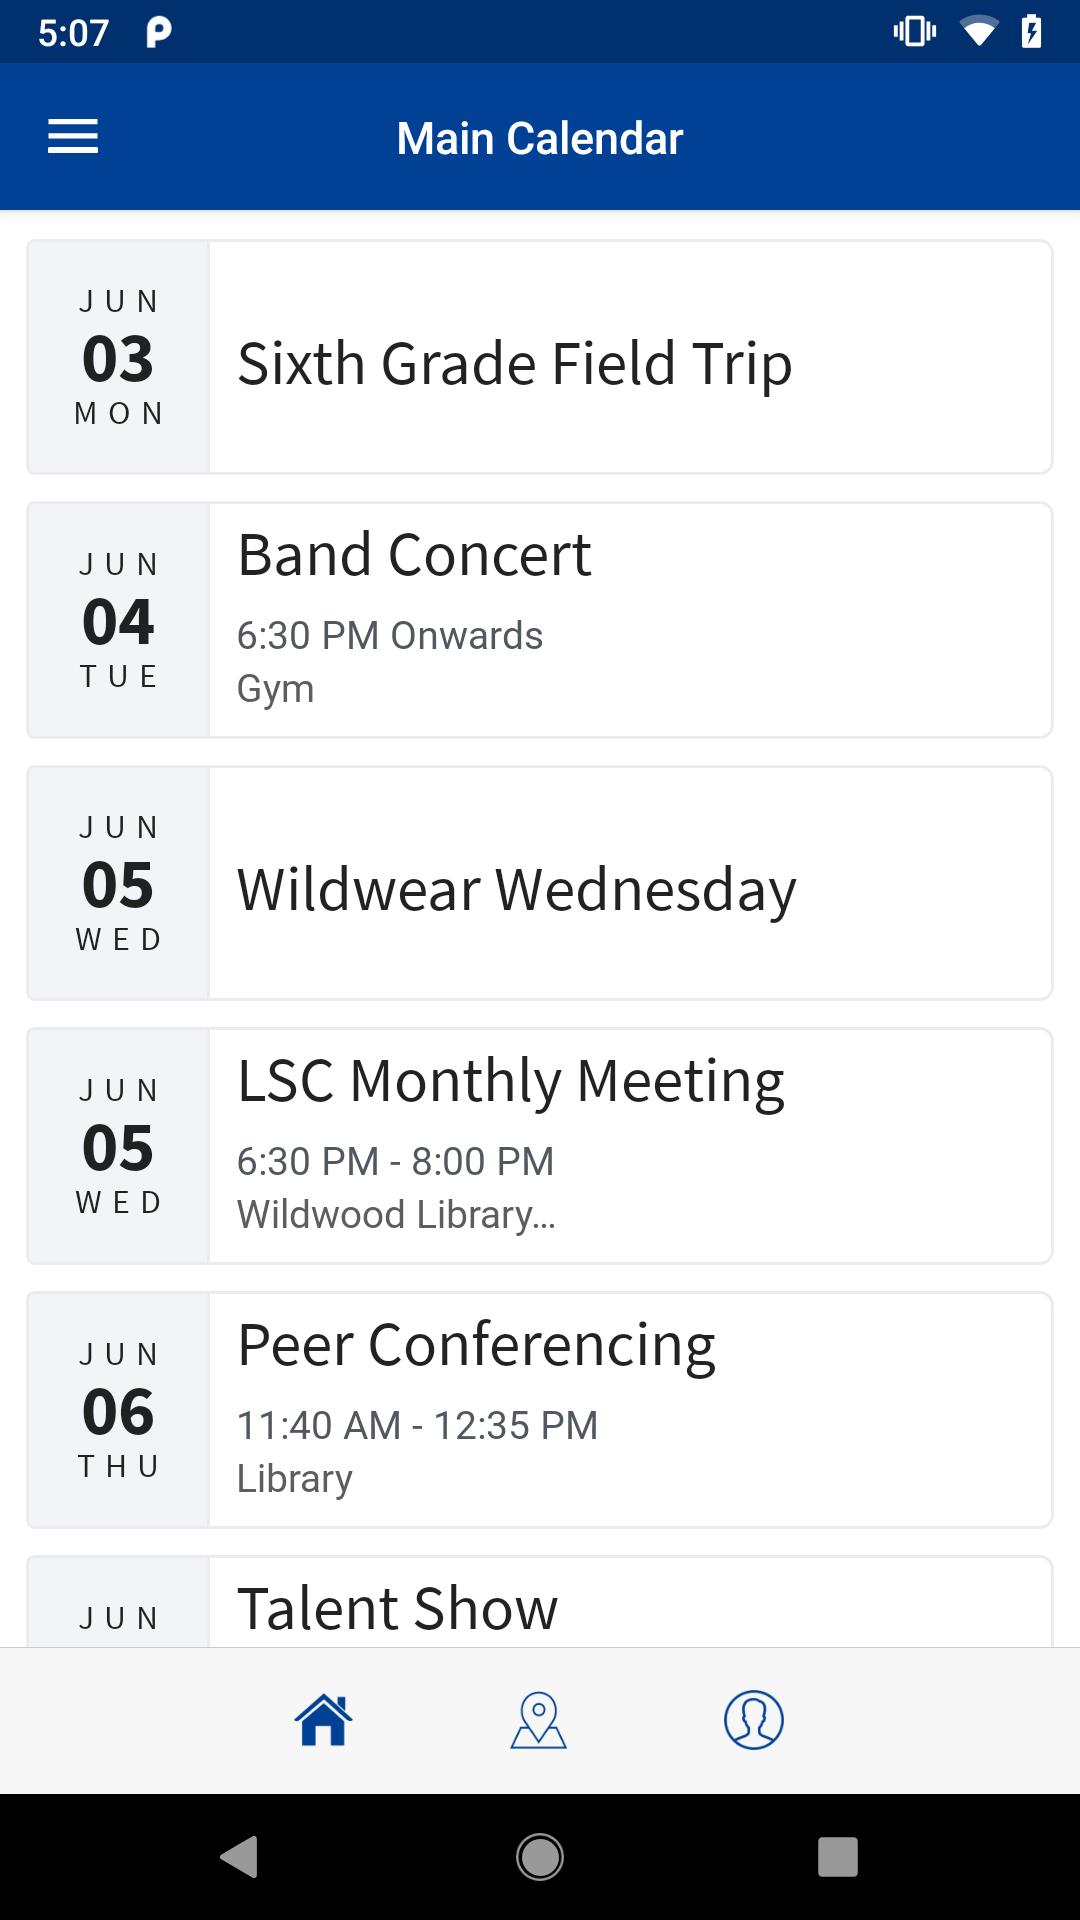Open the hamburger navigation menu
1080x1920 pixels.
click(73, 137)
